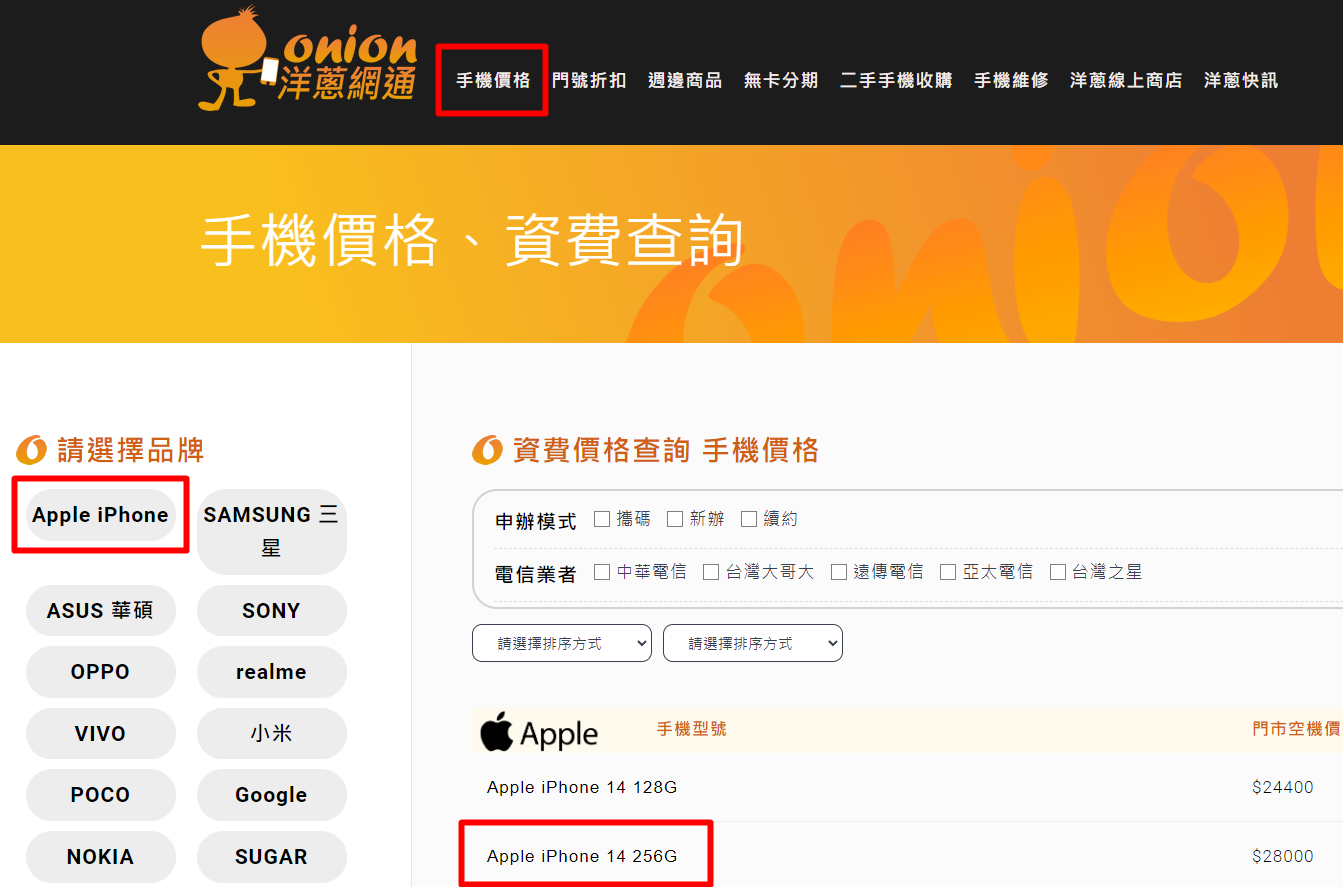This screenshot has height=887, width=1343.
Task: Open the 手機價格 menu item
Action: point(493,80)
